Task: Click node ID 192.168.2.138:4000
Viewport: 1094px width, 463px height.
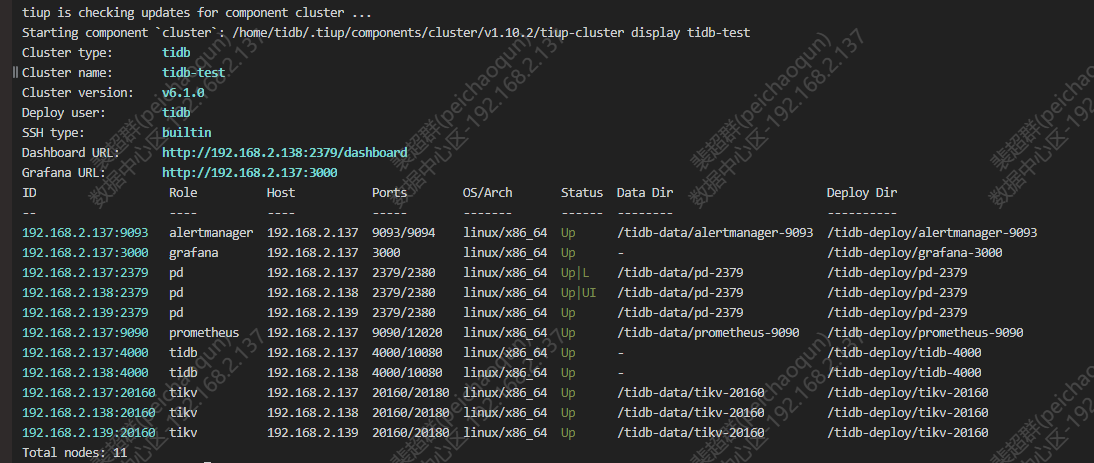Action: click(x=85, y=372)
